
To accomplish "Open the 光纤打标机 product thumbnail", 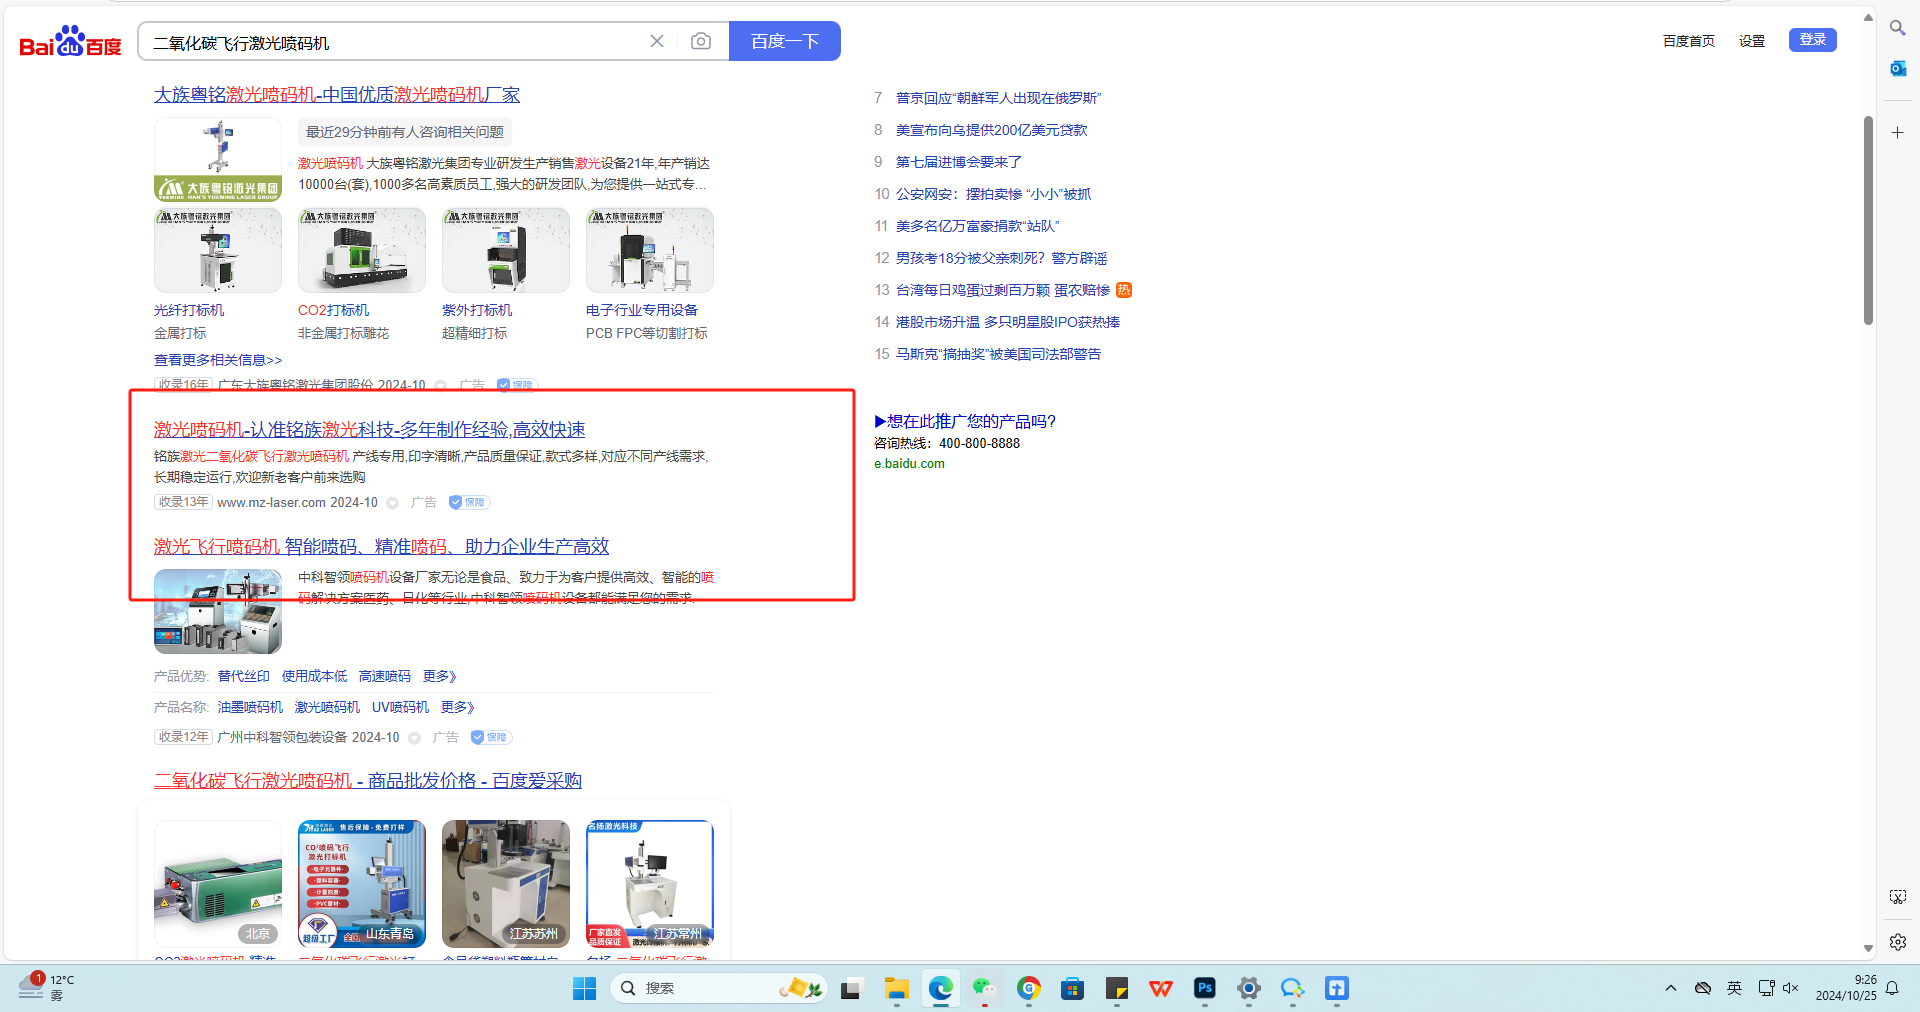I will [x=218, y=250].
